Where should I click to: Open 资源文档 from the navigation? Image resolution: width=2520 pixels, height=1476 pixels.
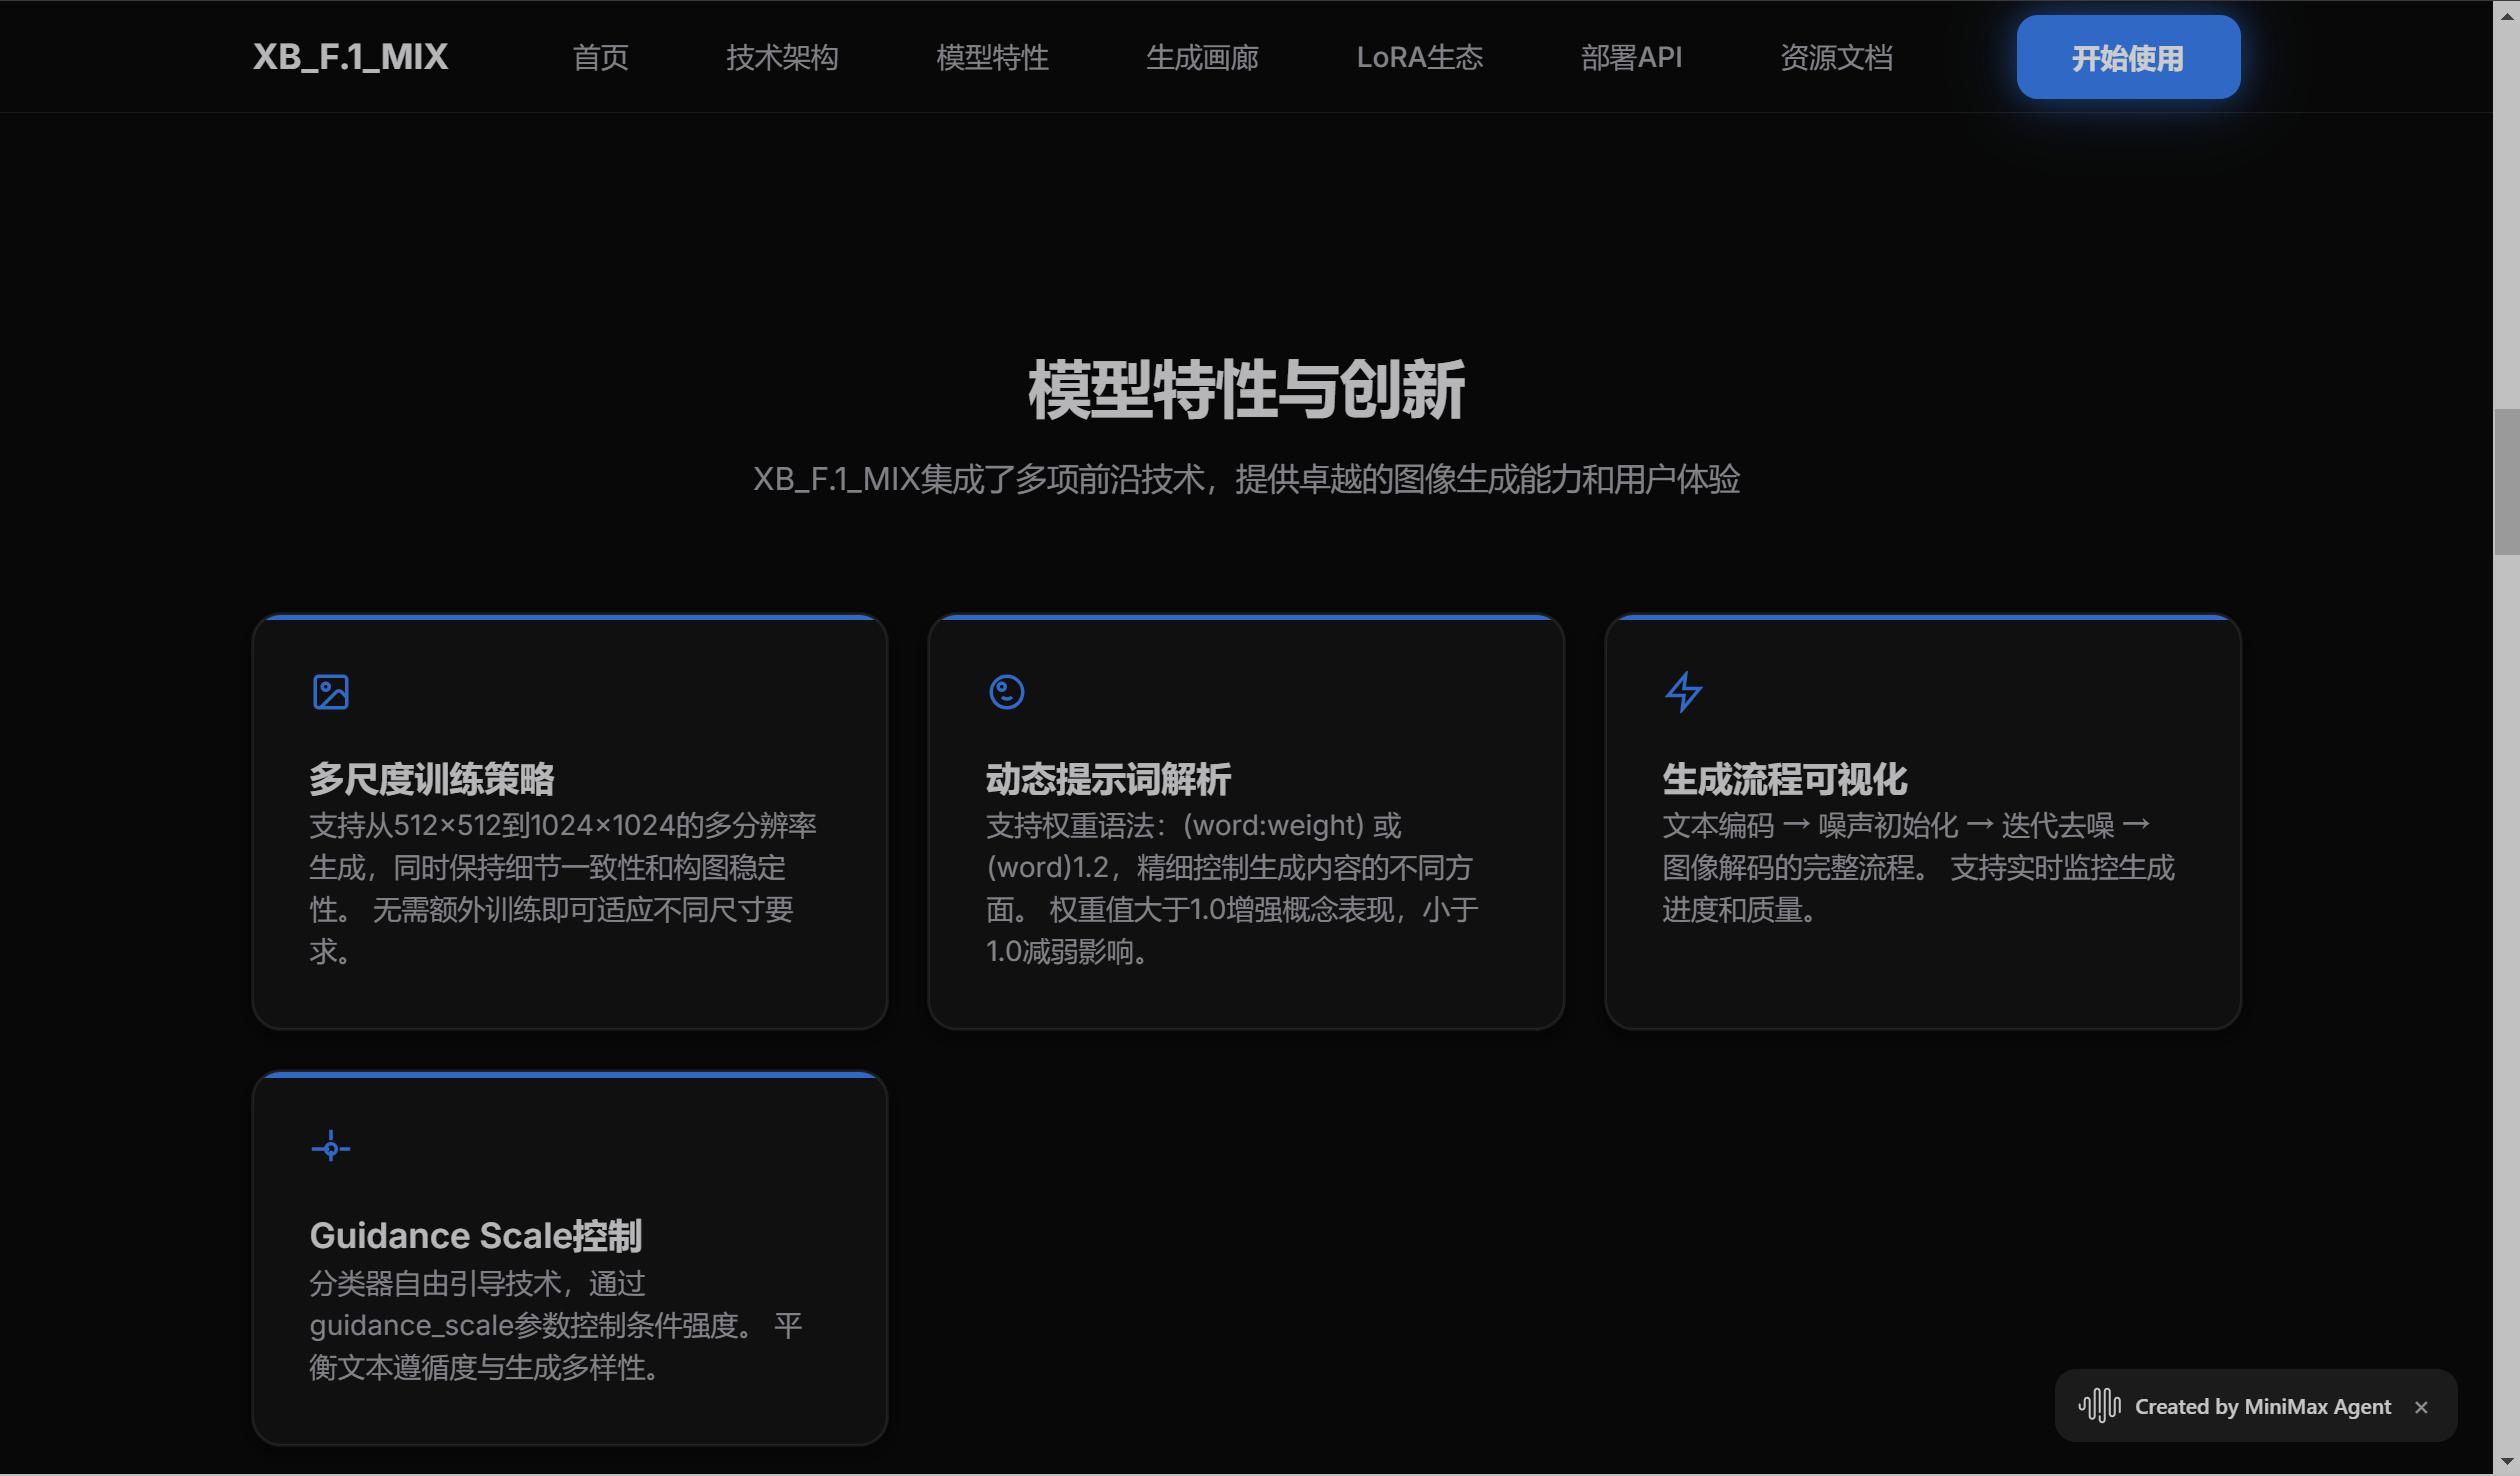click(1836, 57)
